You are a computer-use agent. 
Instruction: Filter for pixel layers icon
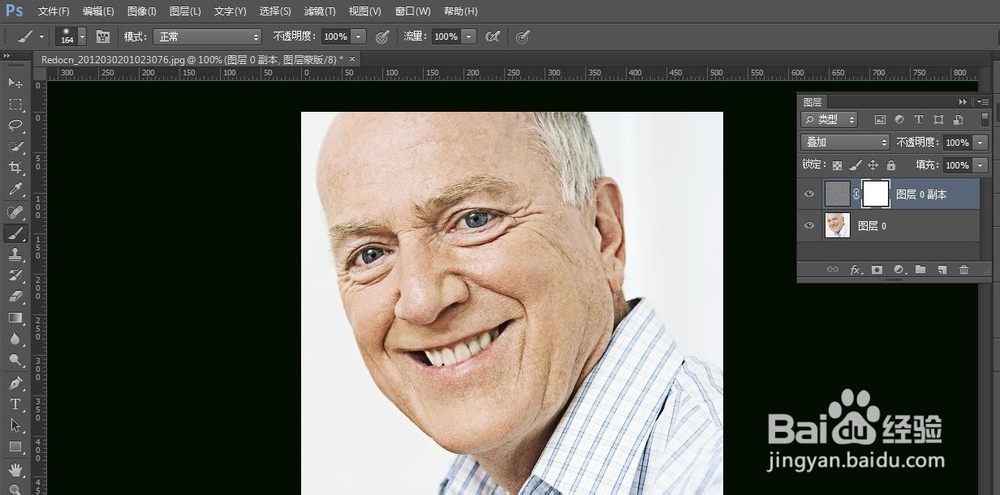click(880, 119)
